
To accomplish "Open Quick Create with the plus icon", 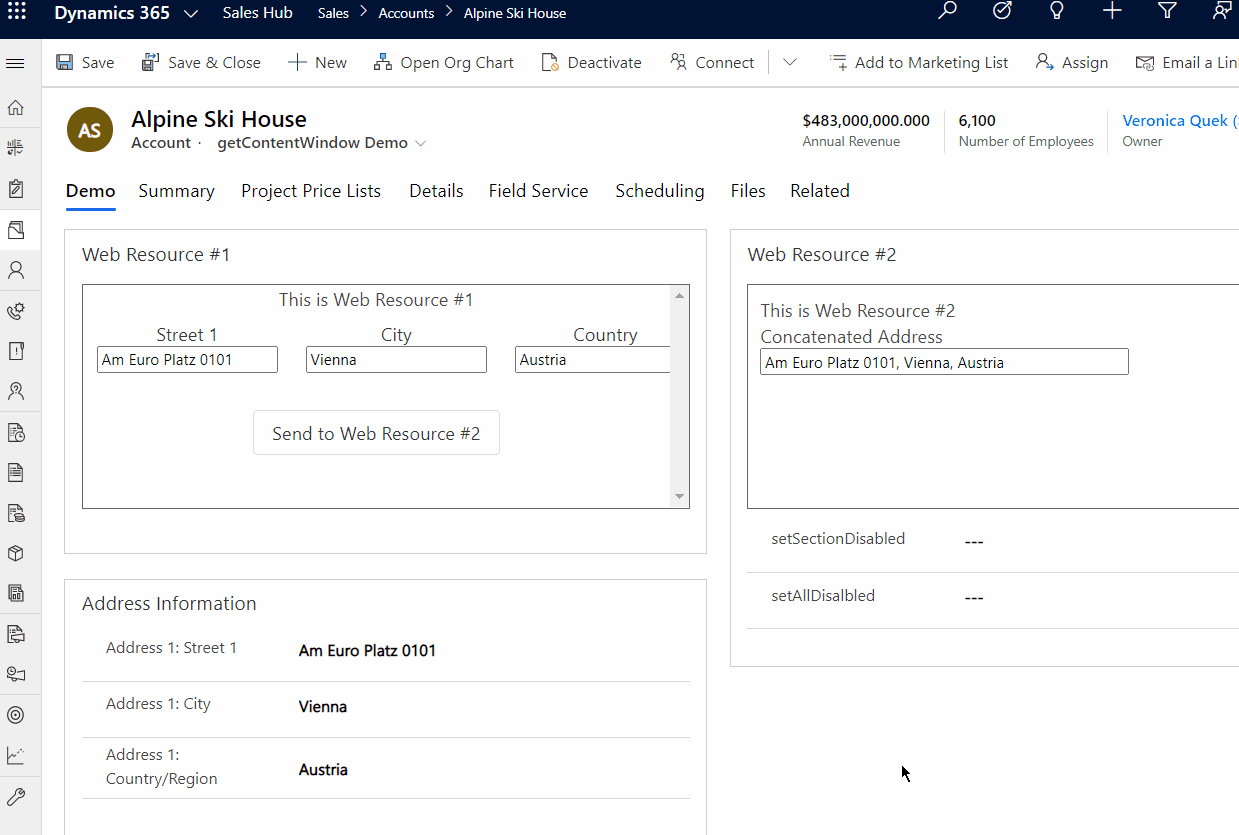I will 1111,12.
